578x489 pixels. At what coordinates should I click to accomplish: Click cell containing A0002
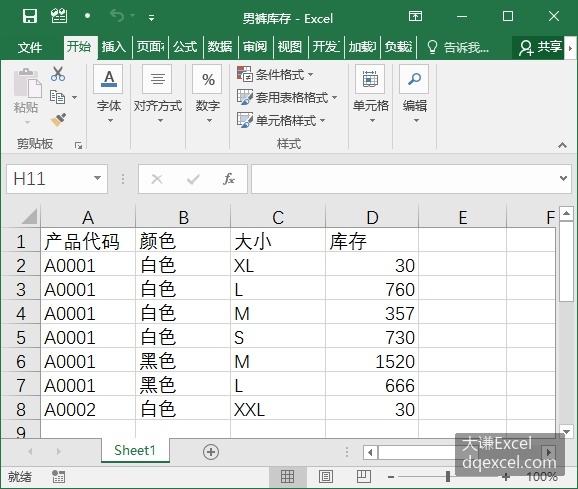(88, 409)
